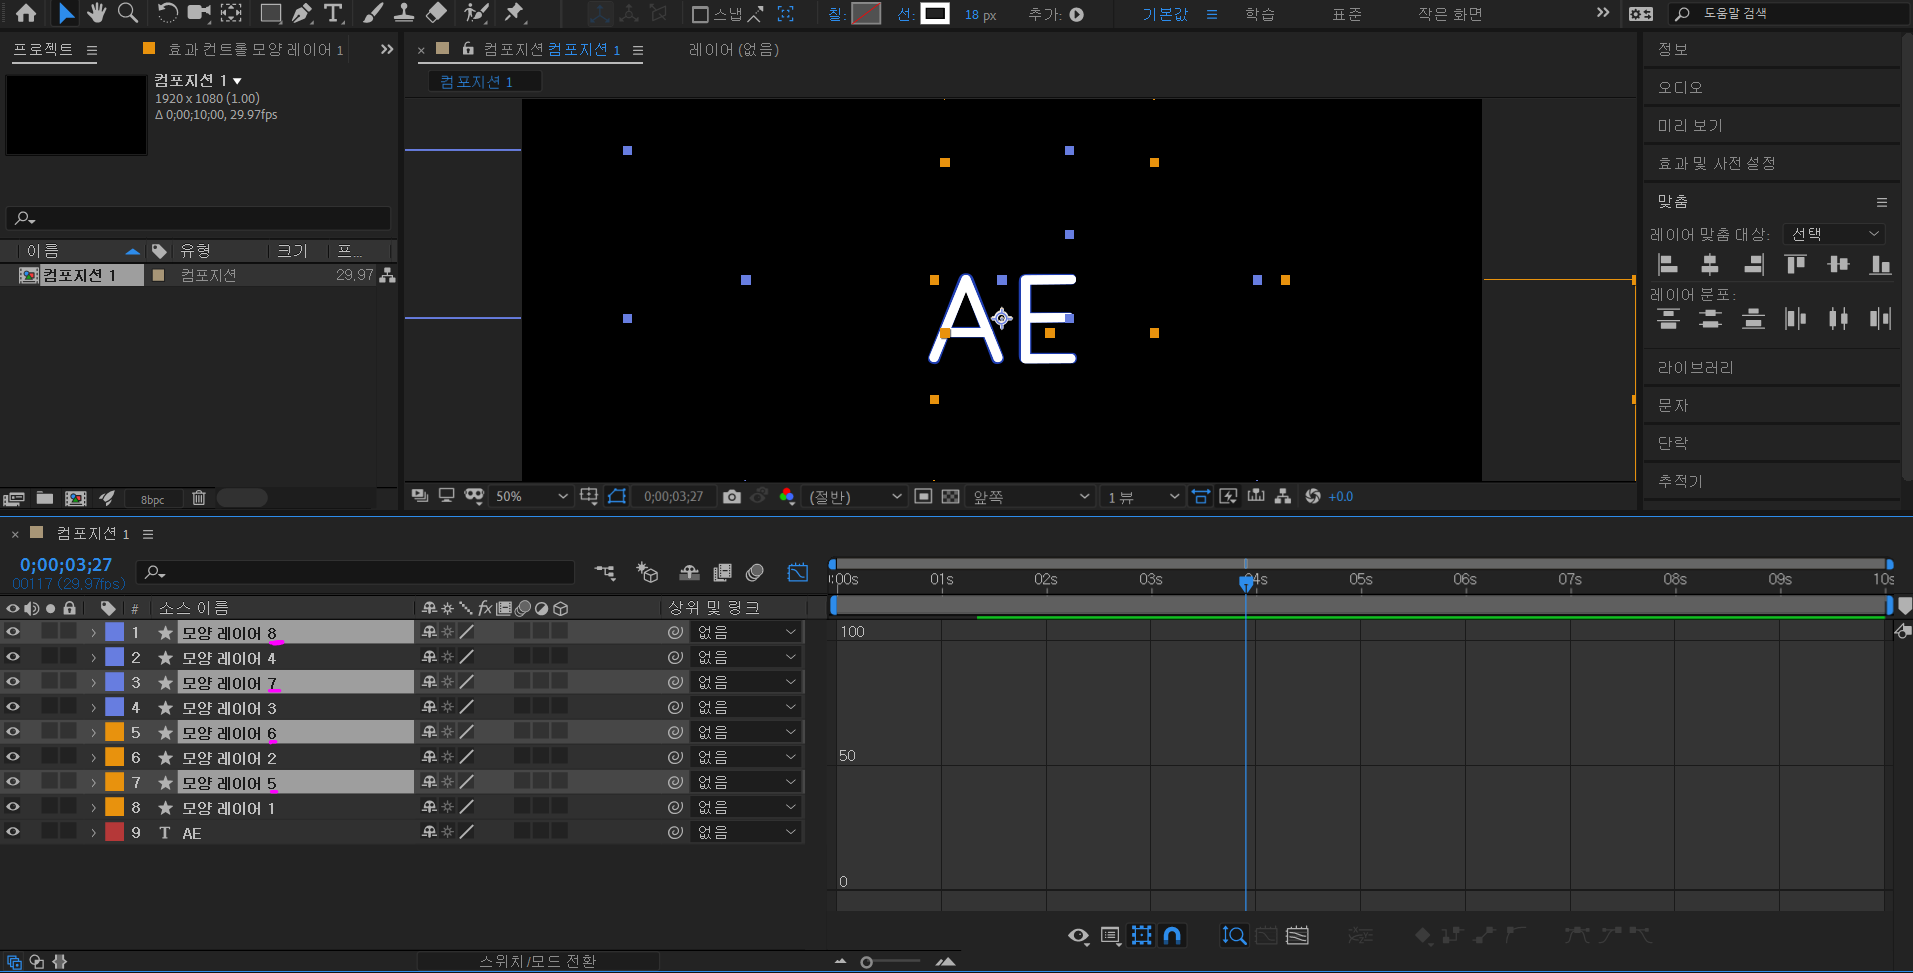The width and height of the screenshot is (1913, 973).
Task: Select the Rectangle shape tool
Action: pyautogui.click(x=270, y=13)
